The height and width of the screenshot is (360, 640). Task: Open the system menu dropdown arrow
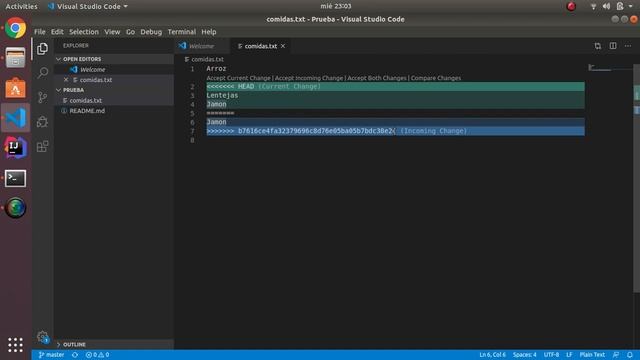(x=631, y=6)
